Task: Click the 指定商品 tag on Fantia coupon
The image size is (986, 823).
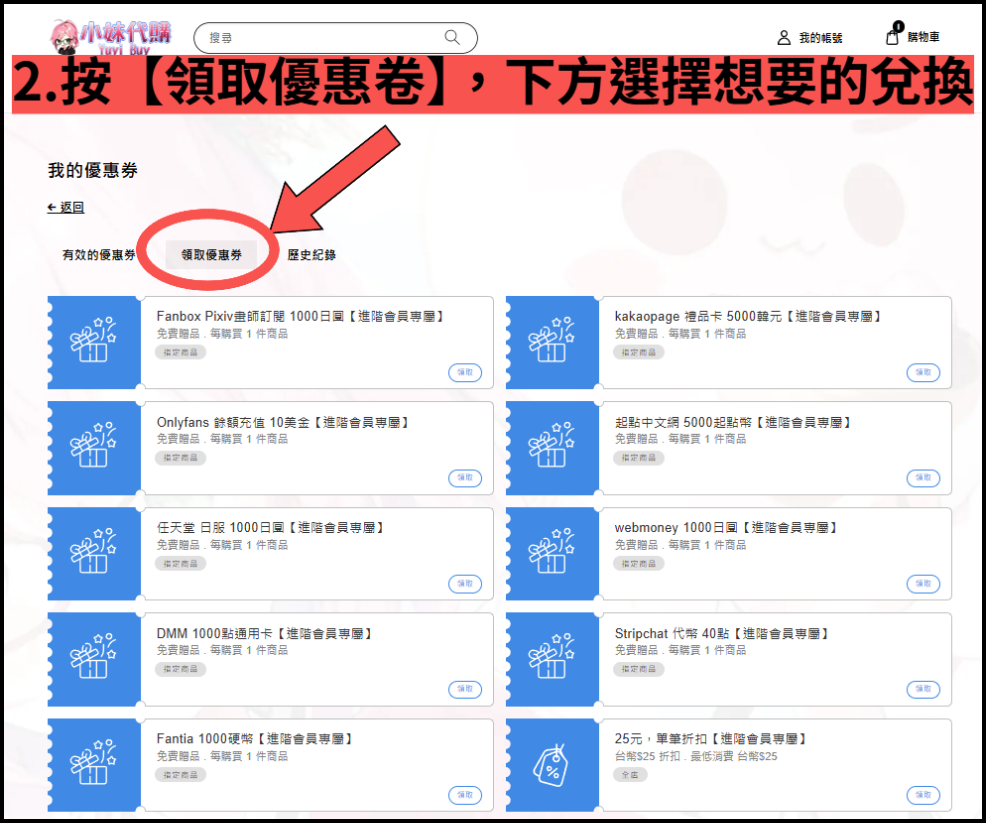Action: pyautogui.click(x=180, y=775)
